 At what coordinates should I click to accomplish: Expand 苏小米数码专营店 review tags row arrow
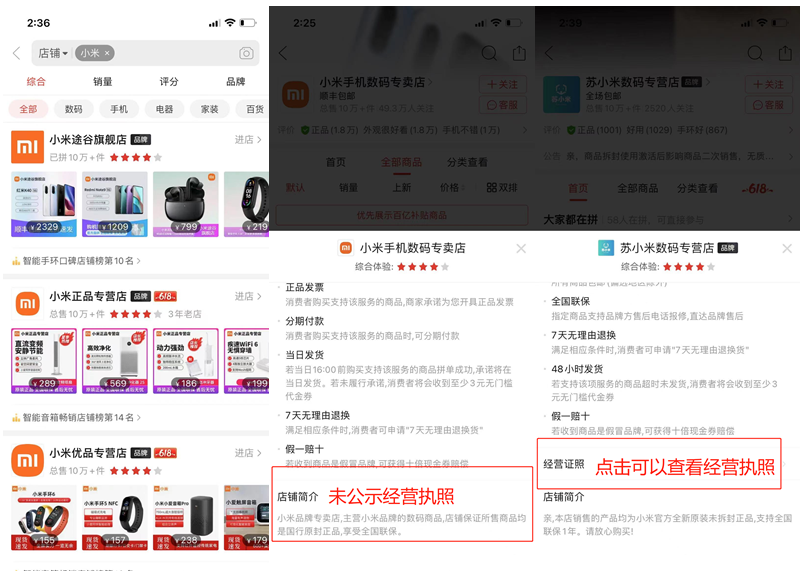(x=790, y=130)
